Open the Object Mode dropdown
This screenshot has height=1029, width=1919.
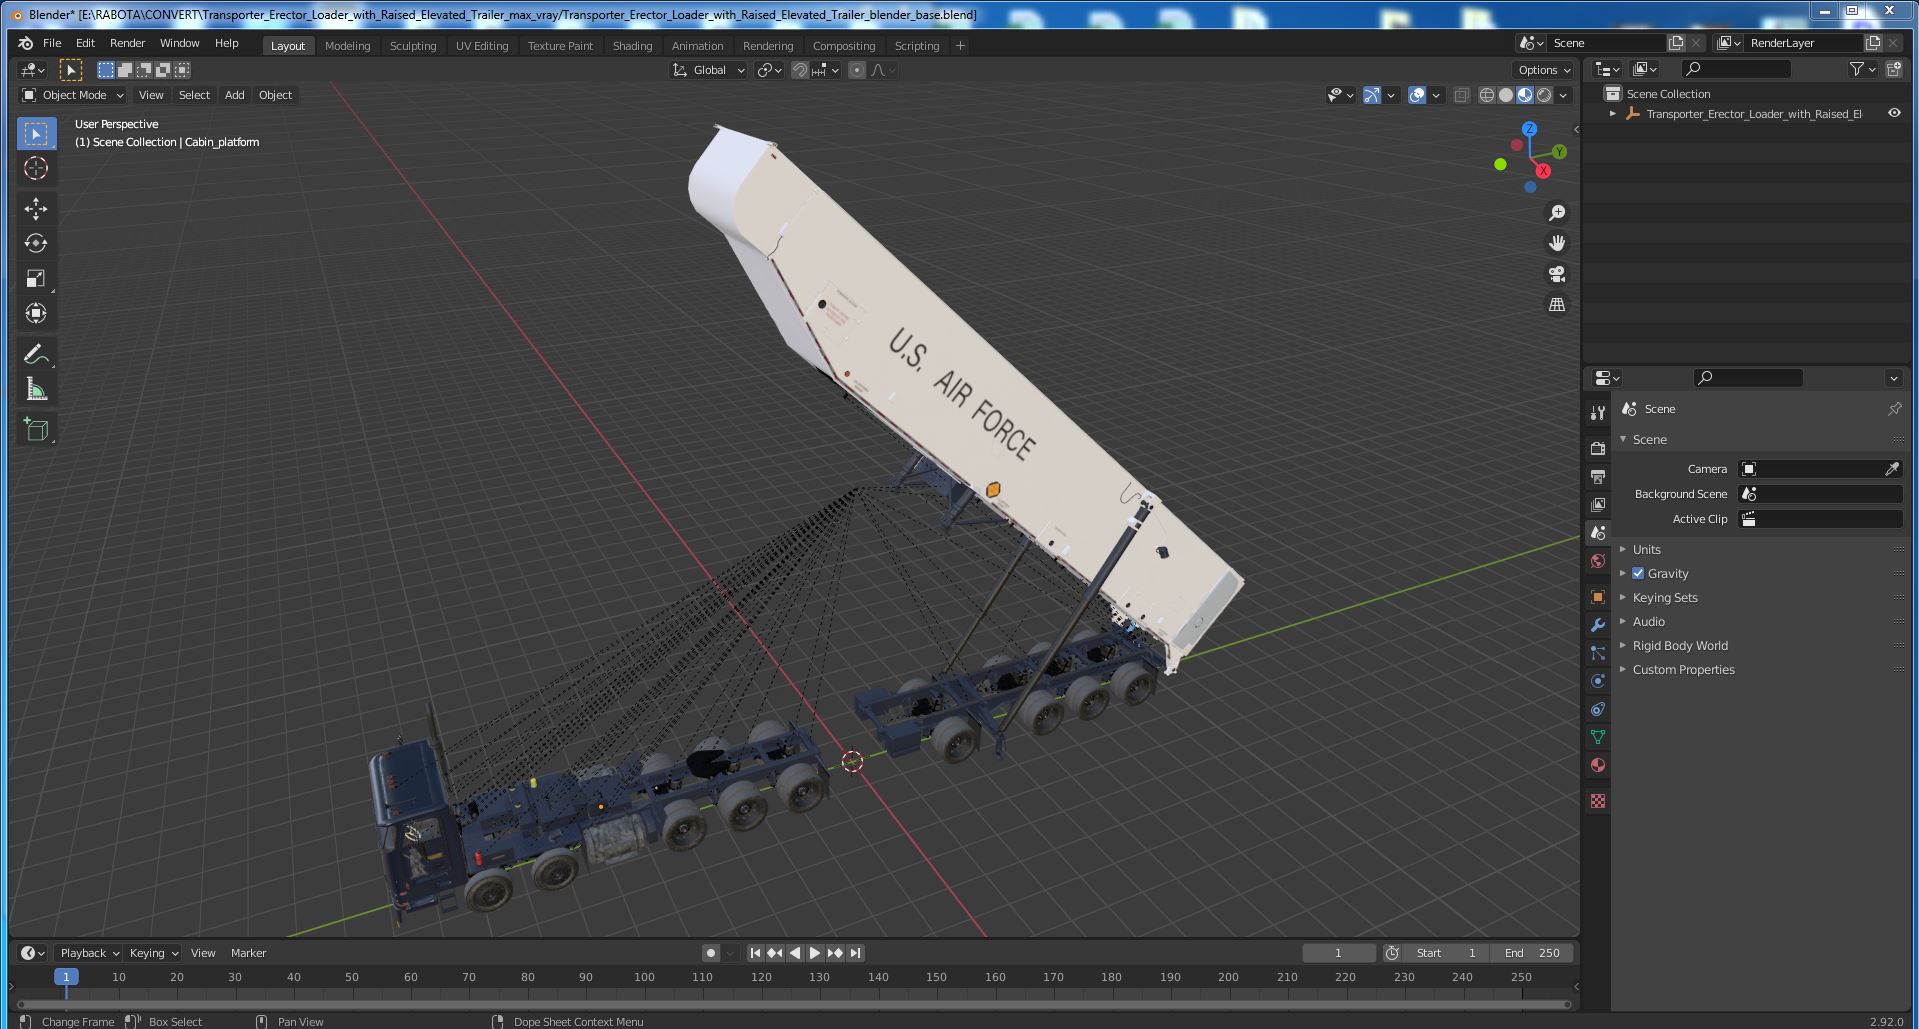[73, 95]
